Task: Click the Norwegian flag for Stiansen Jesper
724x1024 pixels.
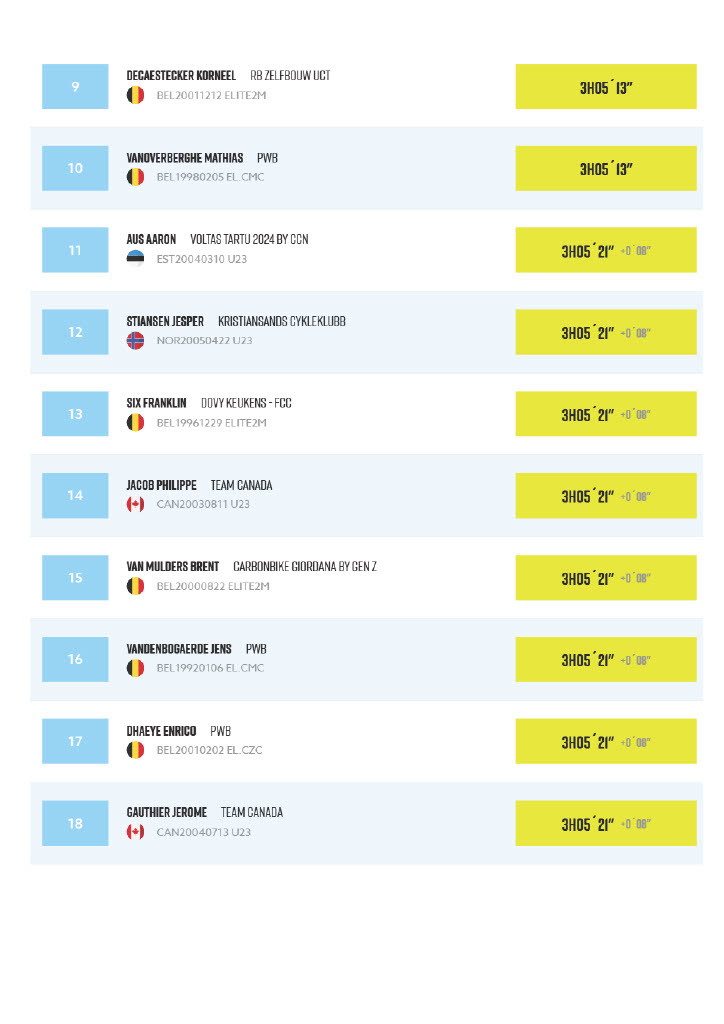Action: [x=135, y=341]
